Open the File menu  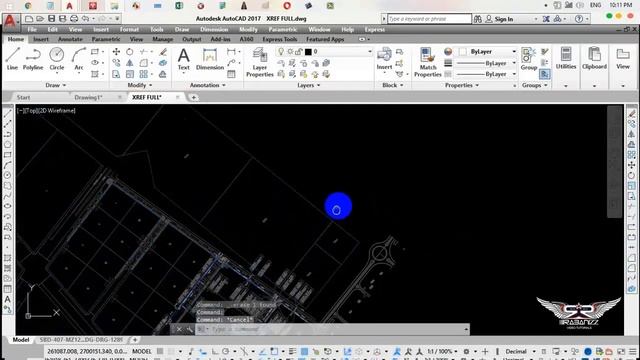click(32, 29)
